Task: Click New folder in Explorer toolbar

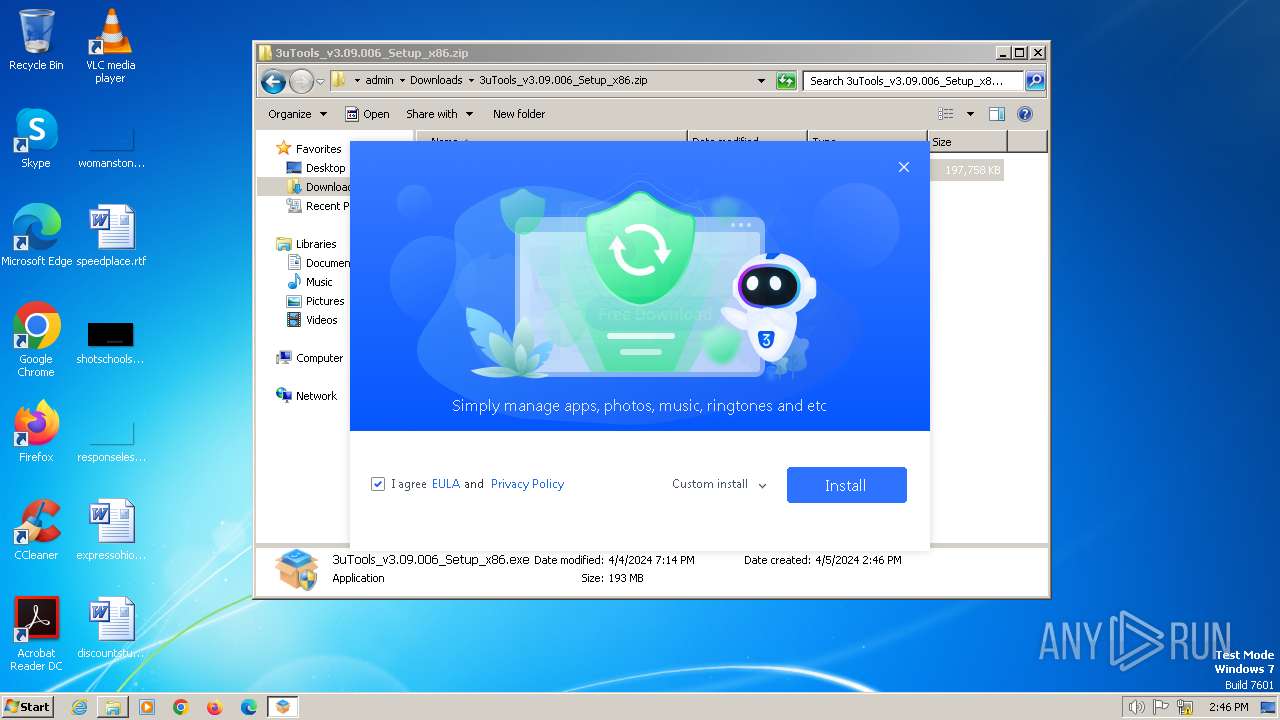Action: click(519, 114)
